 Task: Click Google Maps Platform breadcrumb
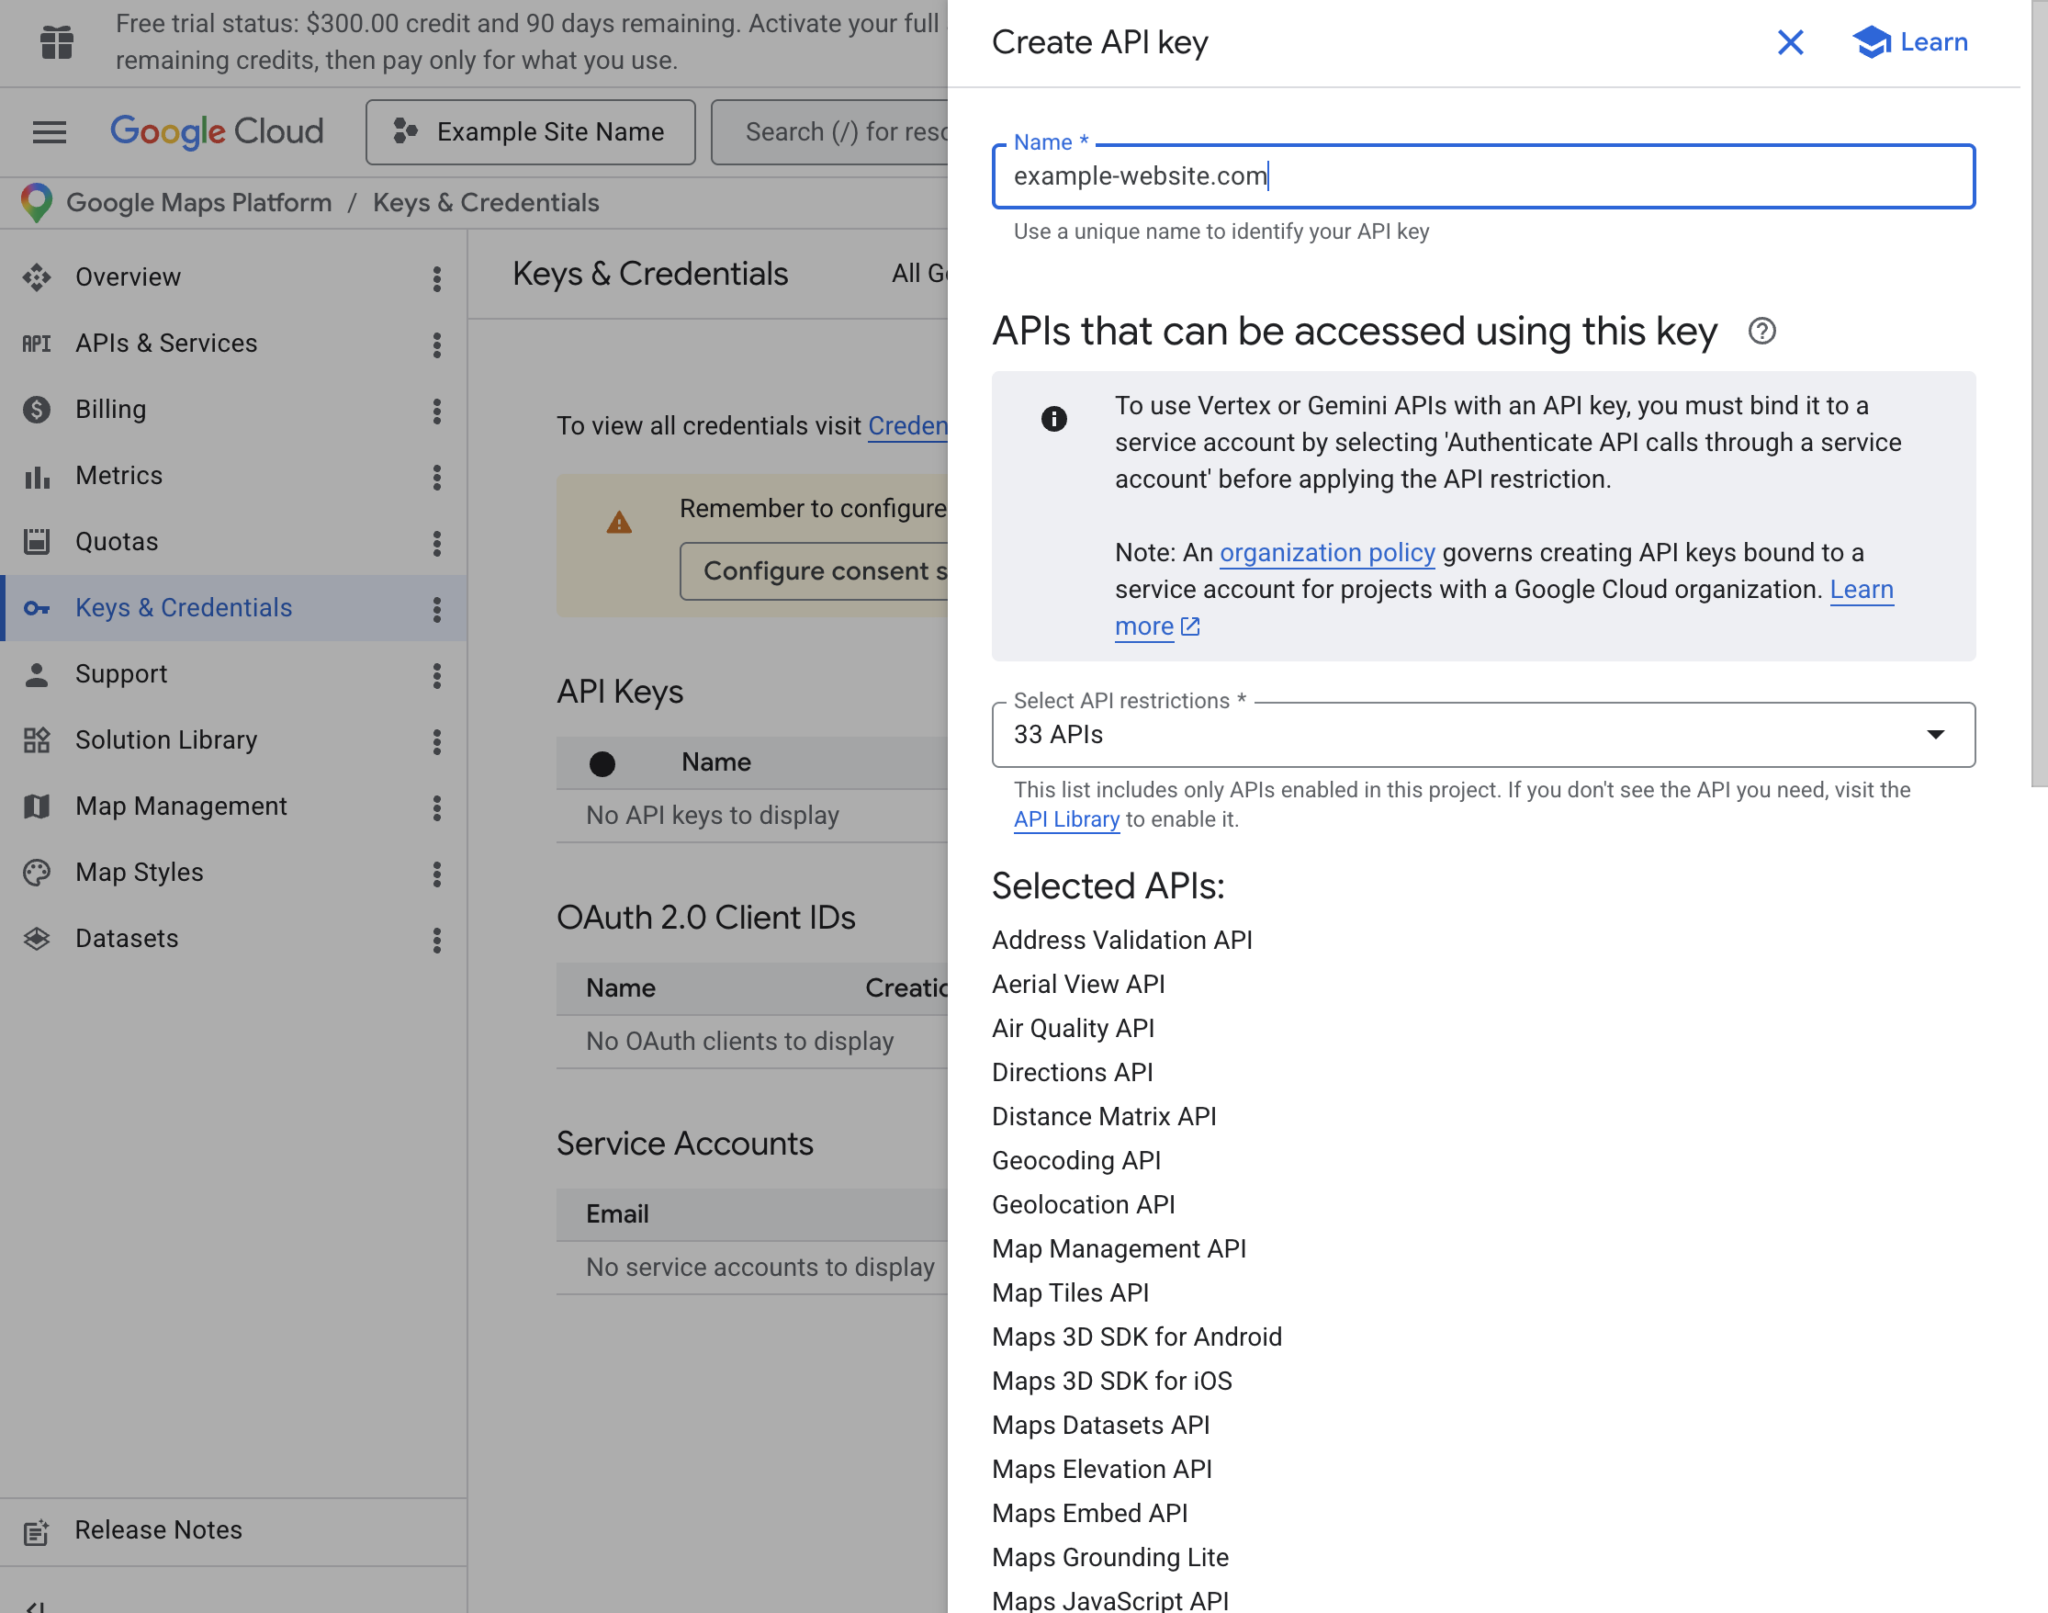(x=199, y=203)
